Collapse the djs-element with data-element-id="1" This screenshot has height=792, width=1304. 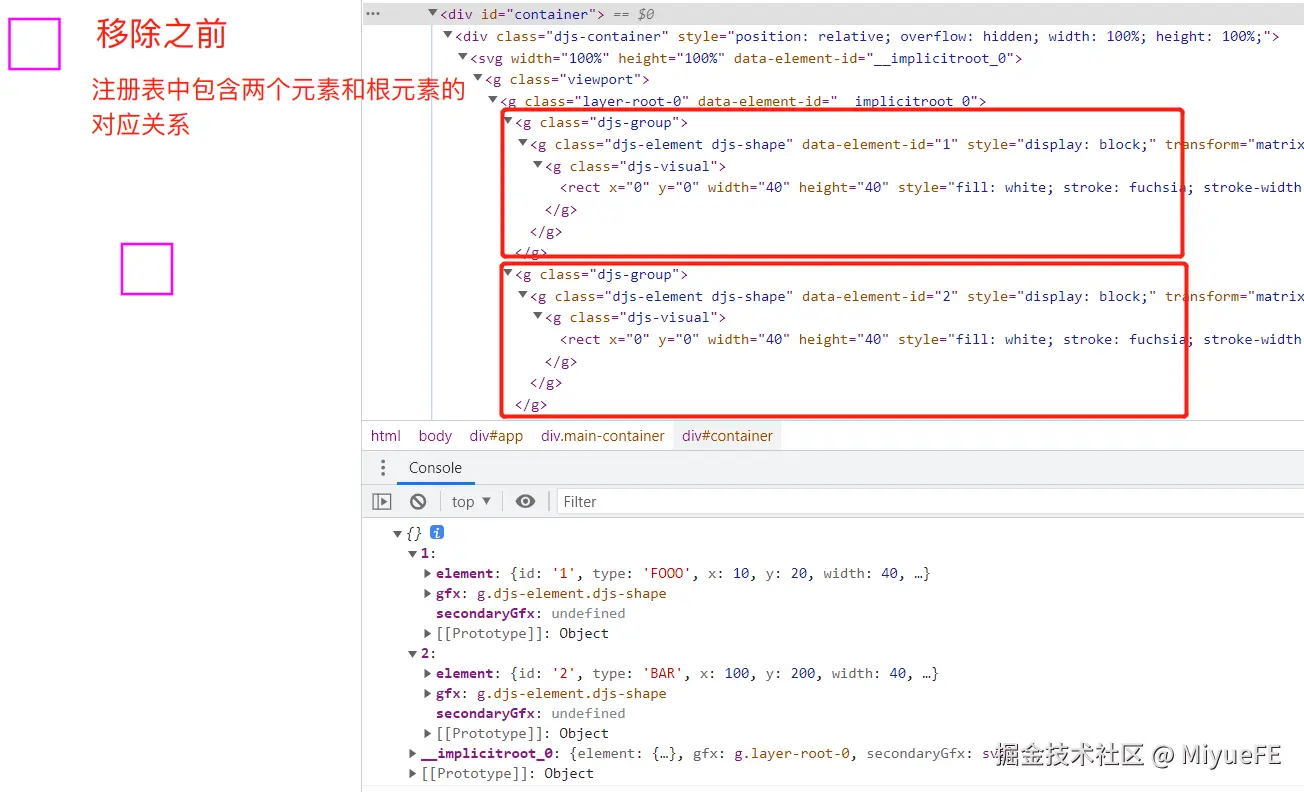pyautogui.click(x=523, y=144)
